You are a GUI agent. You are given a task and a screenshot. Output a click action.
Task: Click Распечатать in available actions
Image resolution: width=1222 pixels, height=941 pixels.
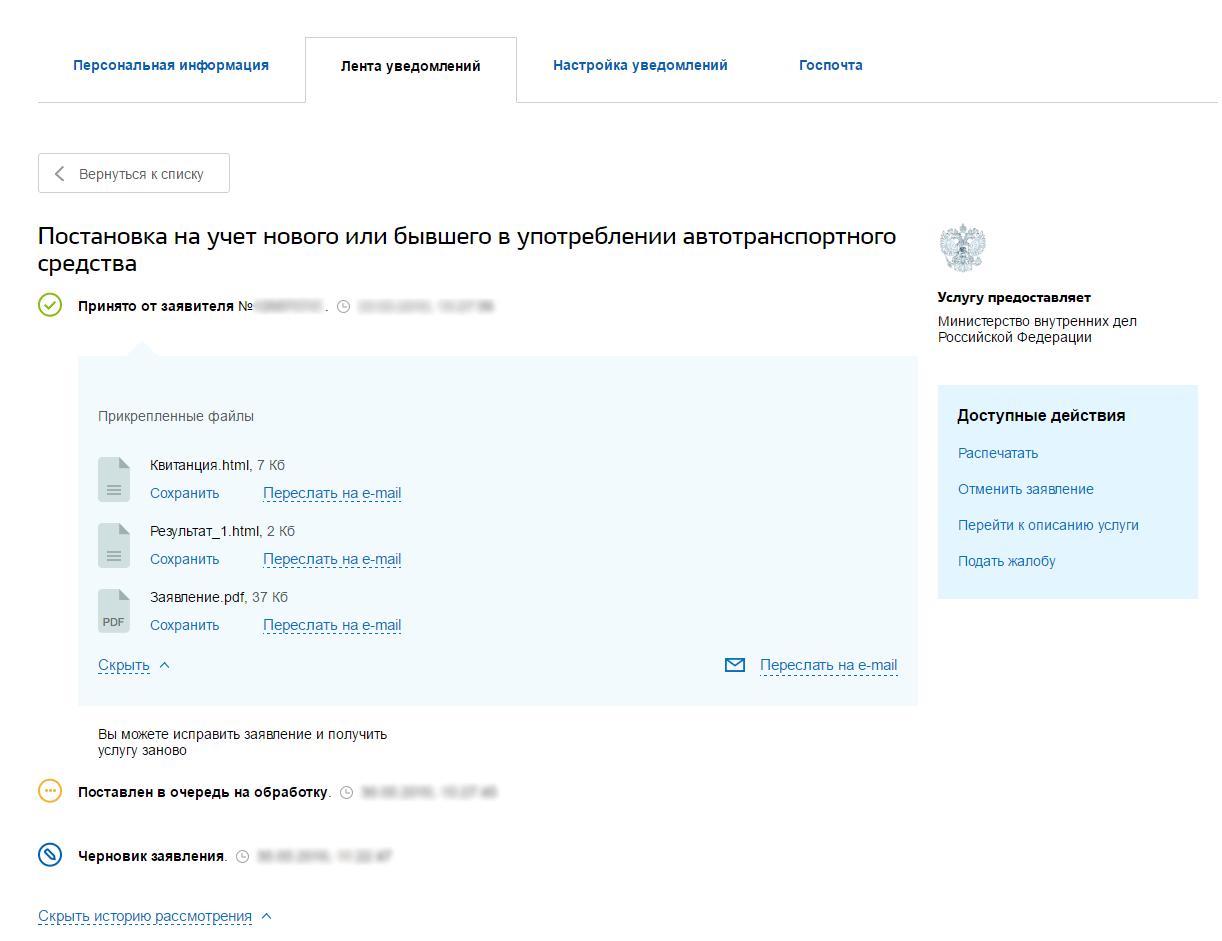click(998, 453)
